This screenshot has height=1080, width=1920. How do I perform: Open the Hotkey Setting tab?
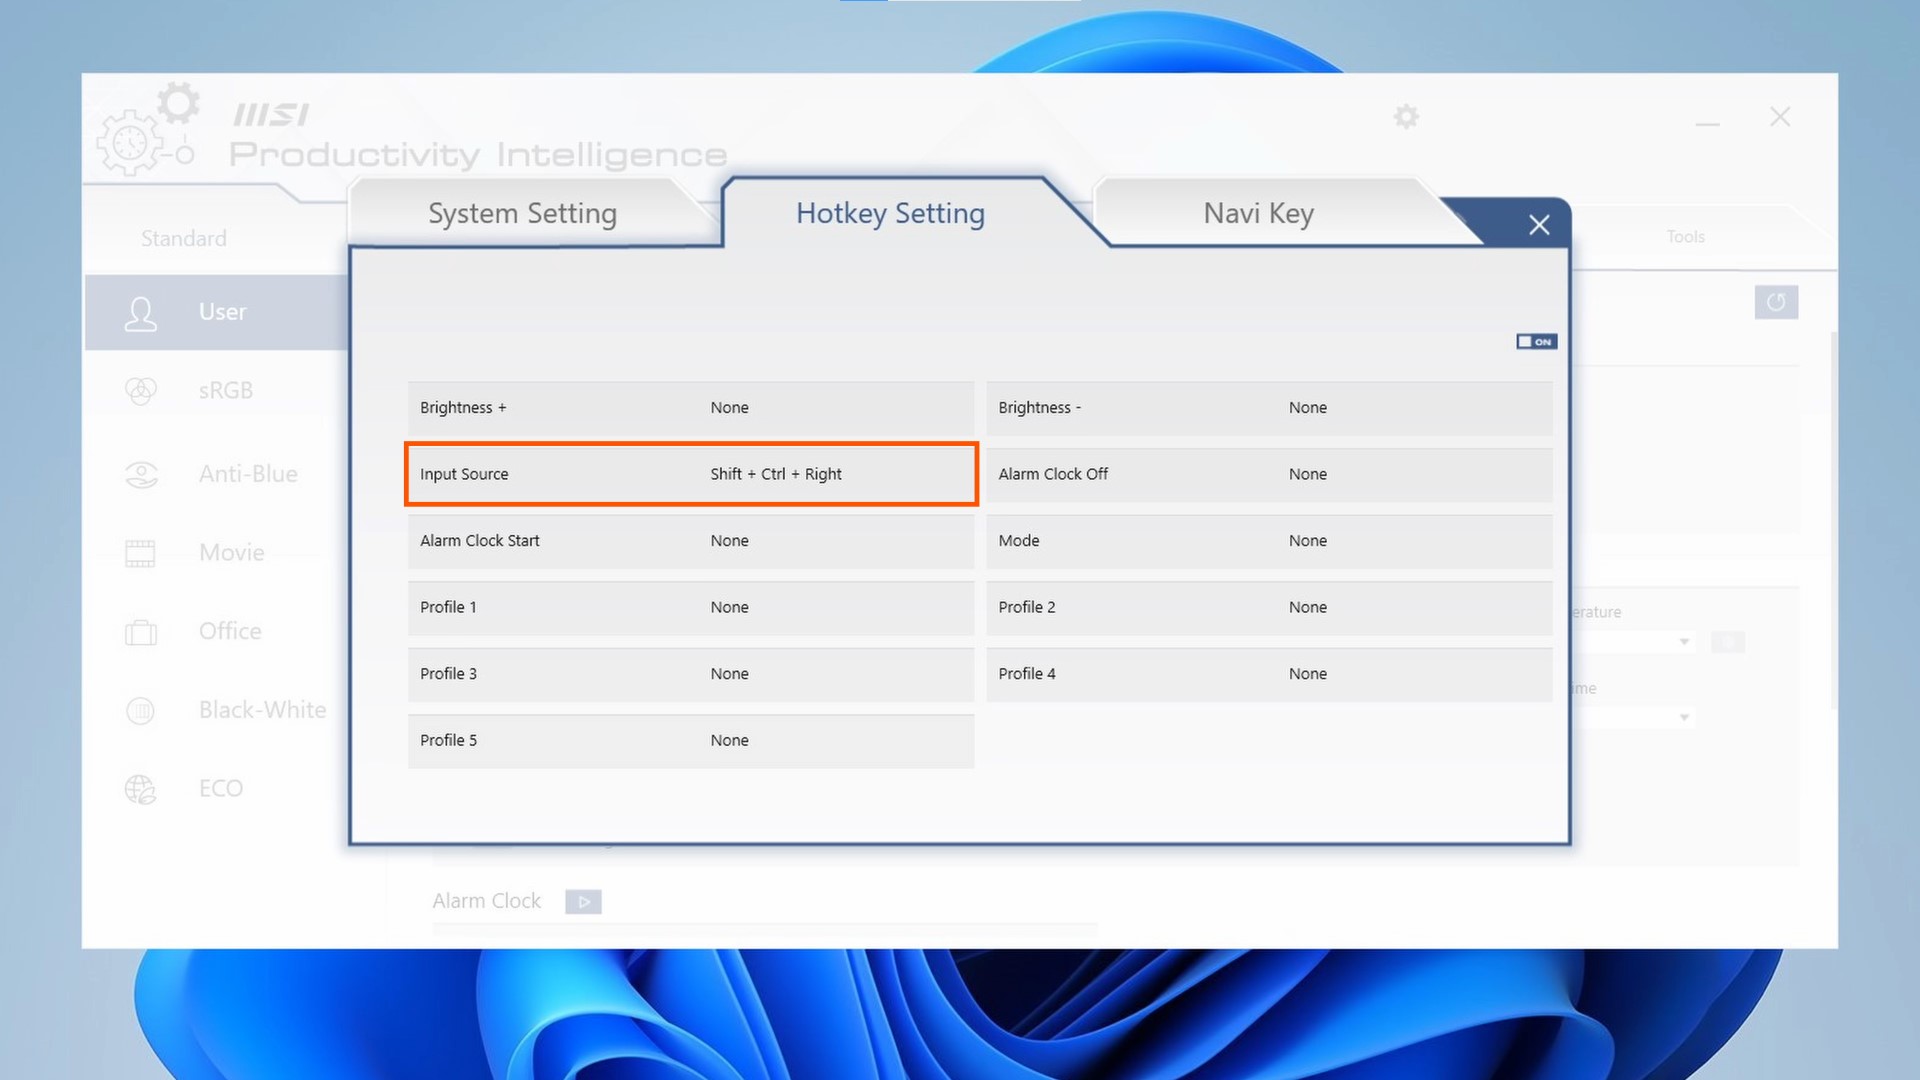890,213
